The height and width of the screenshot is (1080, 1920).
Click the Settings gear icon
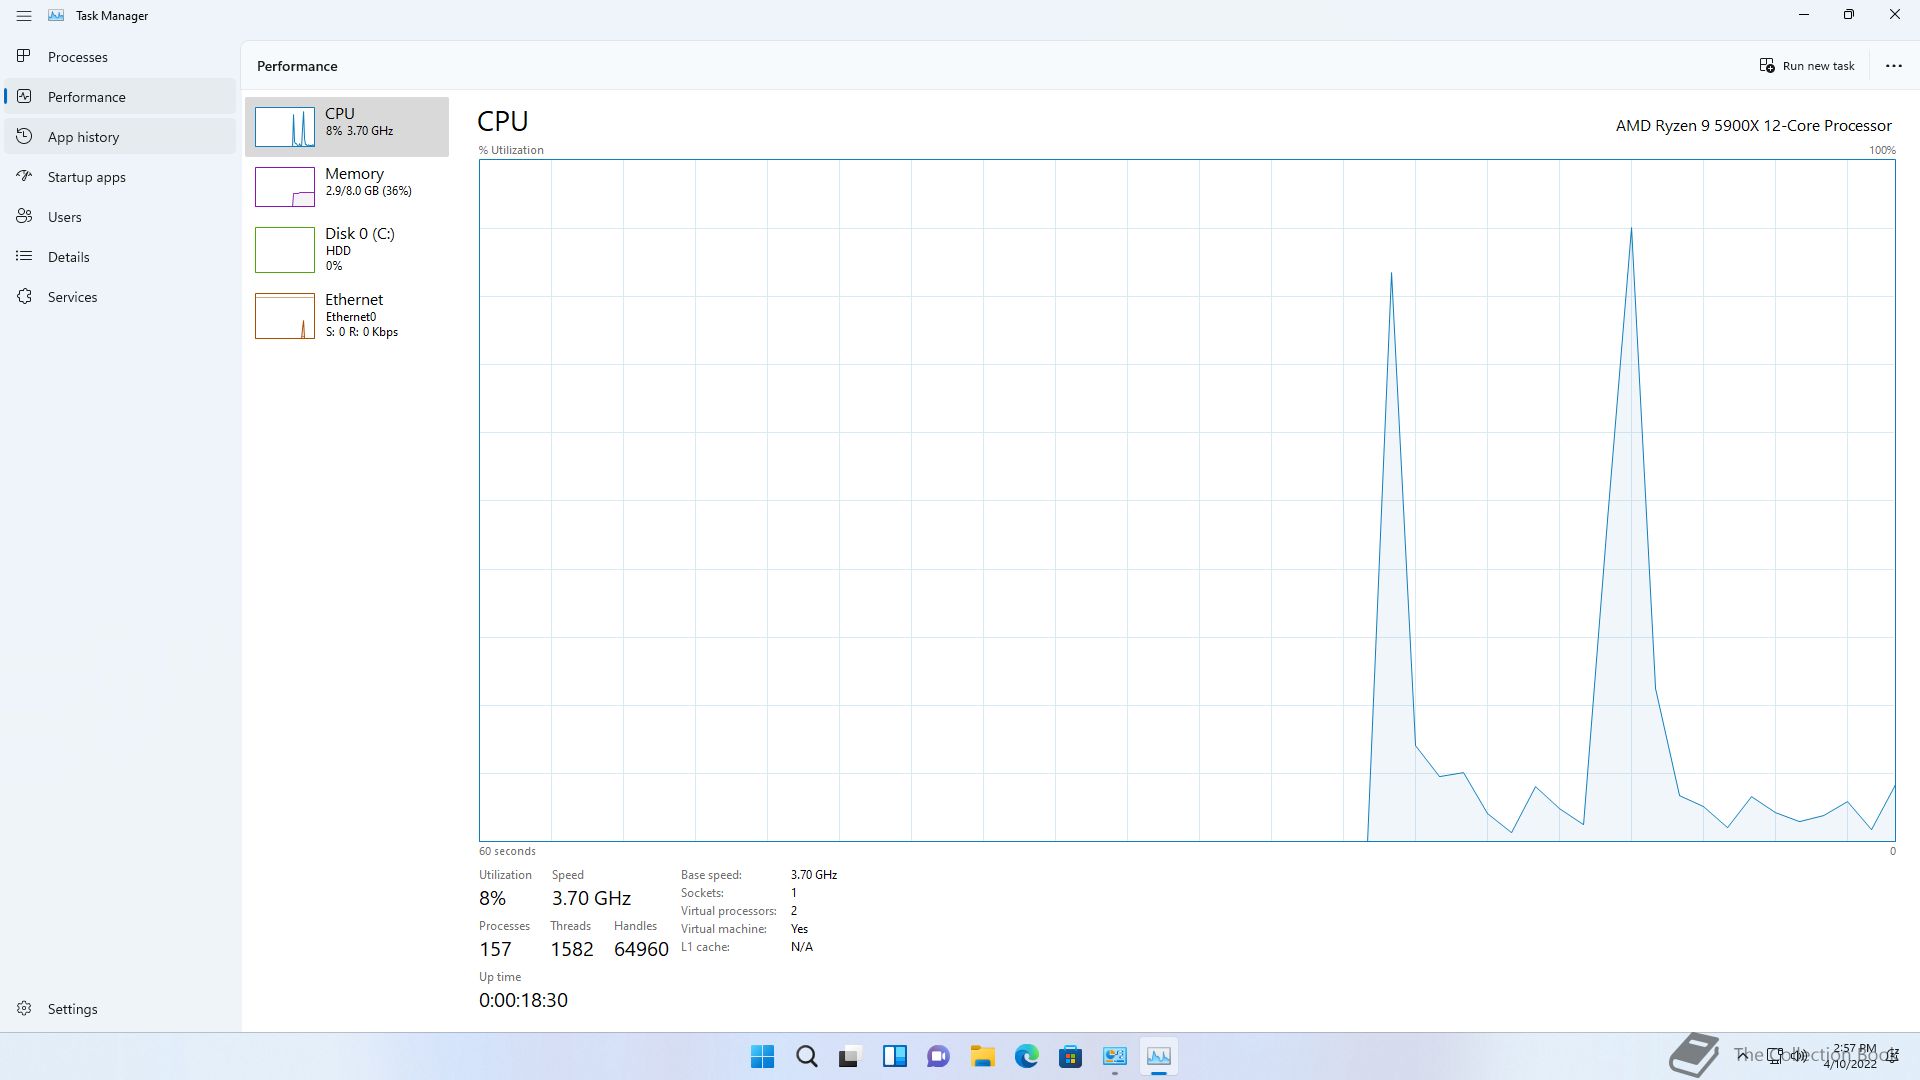[x=24, y=1008]
